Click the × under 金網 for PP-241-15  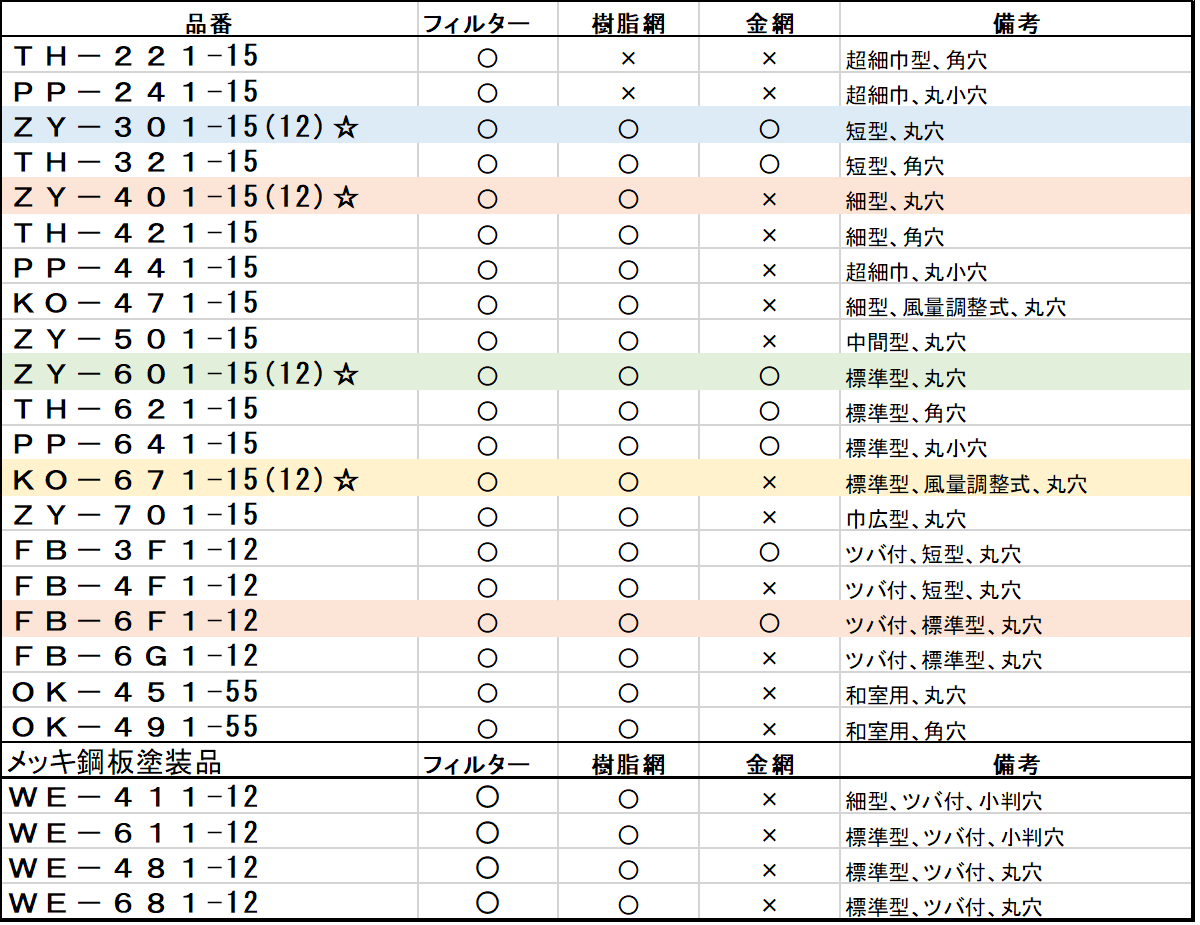(x=769, y=94)
